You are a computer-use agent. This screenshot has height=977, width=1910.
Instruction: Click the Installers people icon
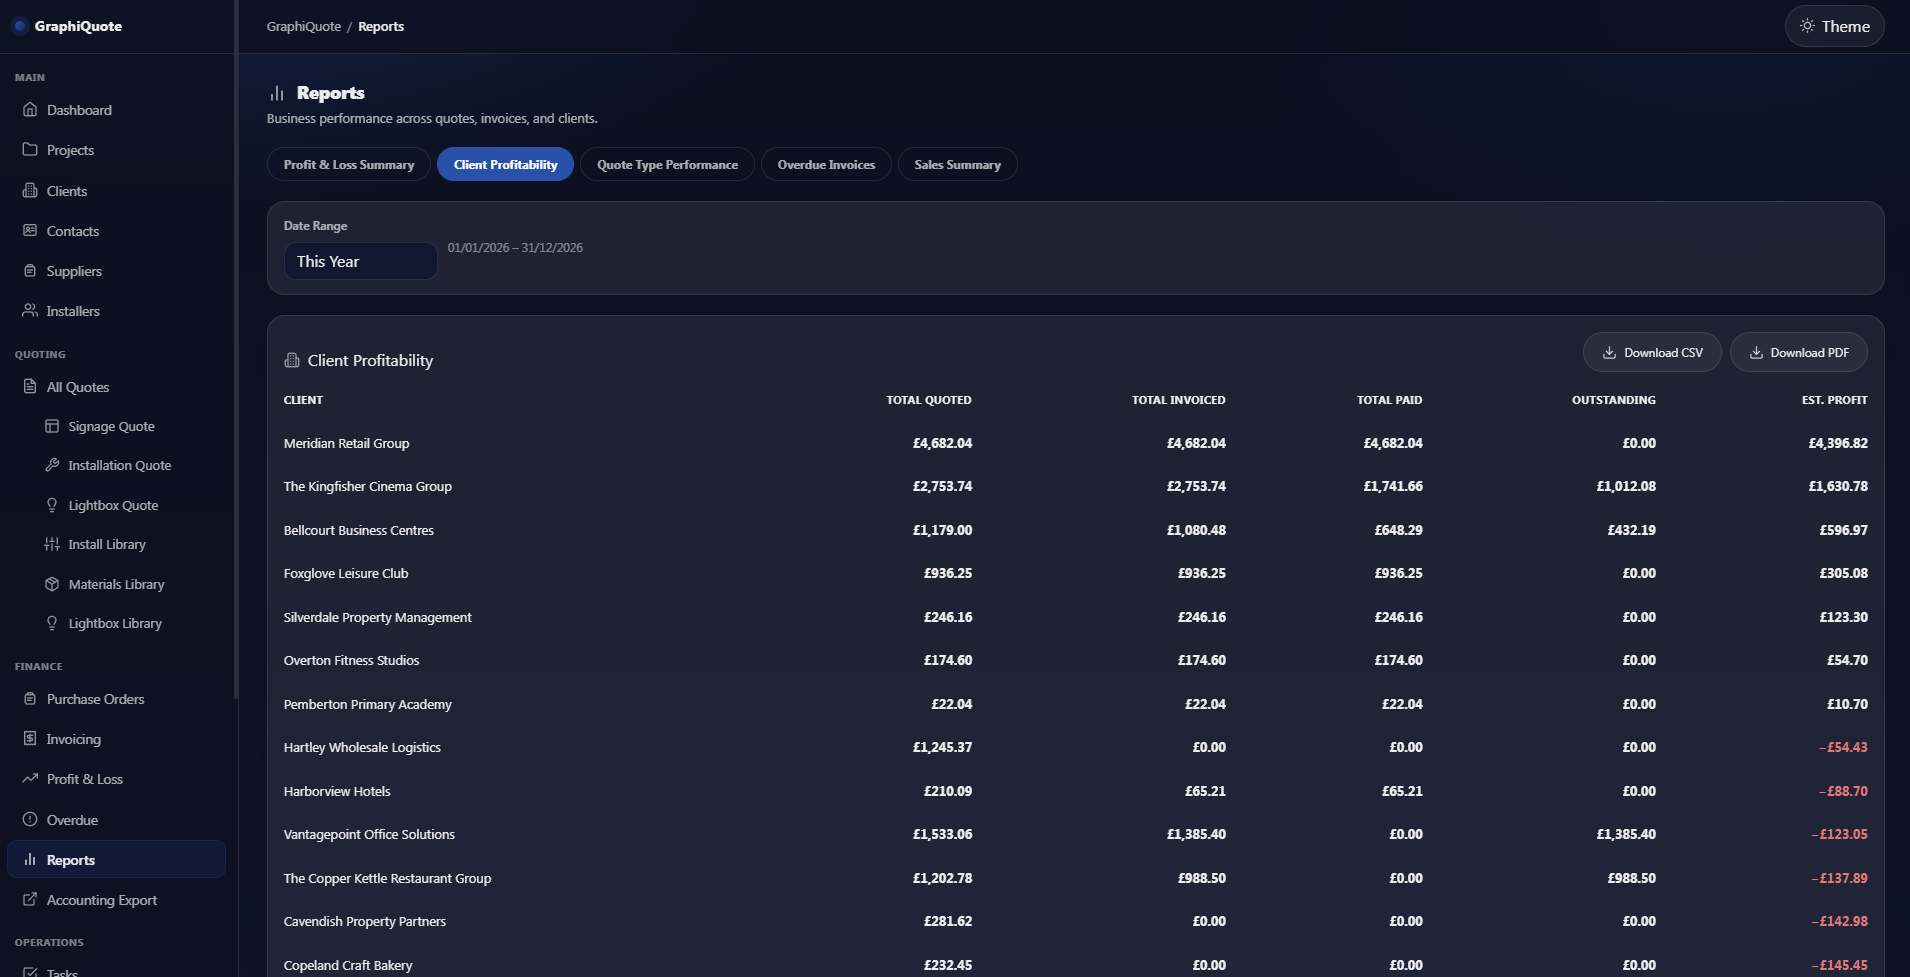30,311
